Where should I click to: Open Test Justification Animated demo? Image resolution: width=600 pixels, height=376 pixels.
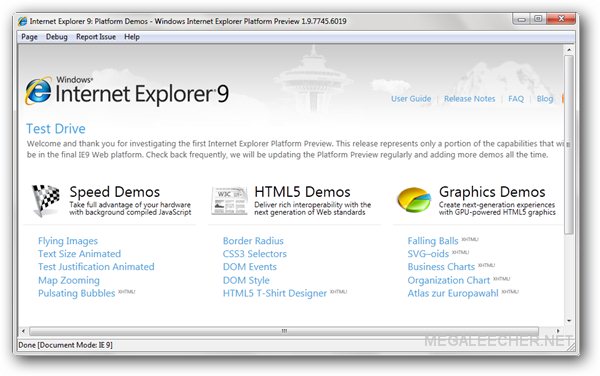pyautogui.click(x=96, y=267)
